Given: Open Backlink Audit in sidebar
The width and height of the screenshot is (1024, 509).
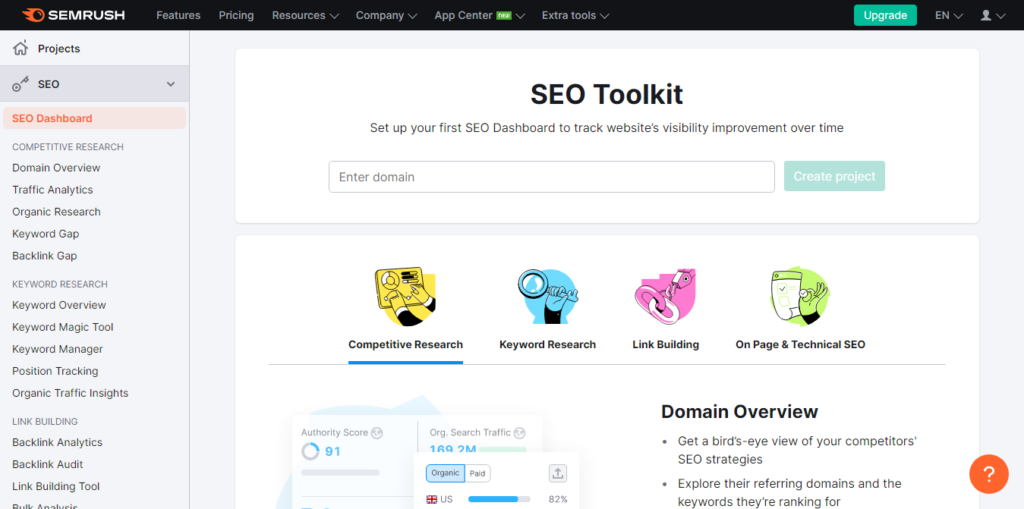Looking at the screenshot, I should pos(48,465).
